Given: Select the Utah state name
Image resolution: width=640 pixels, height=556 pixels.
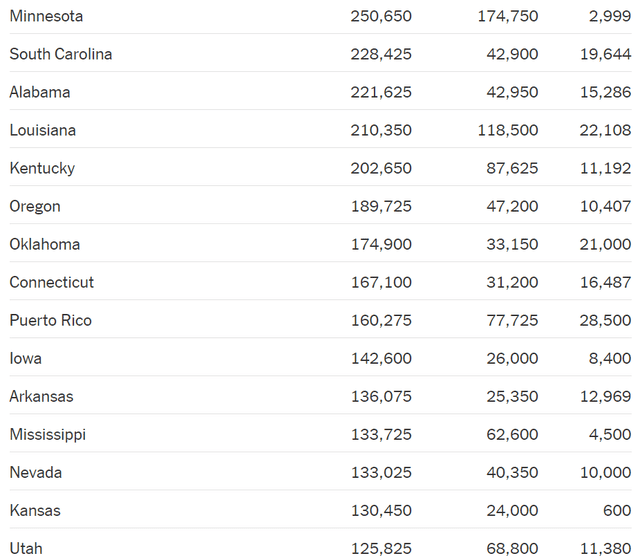Looking at the screenshot, I should click(26, 548).
